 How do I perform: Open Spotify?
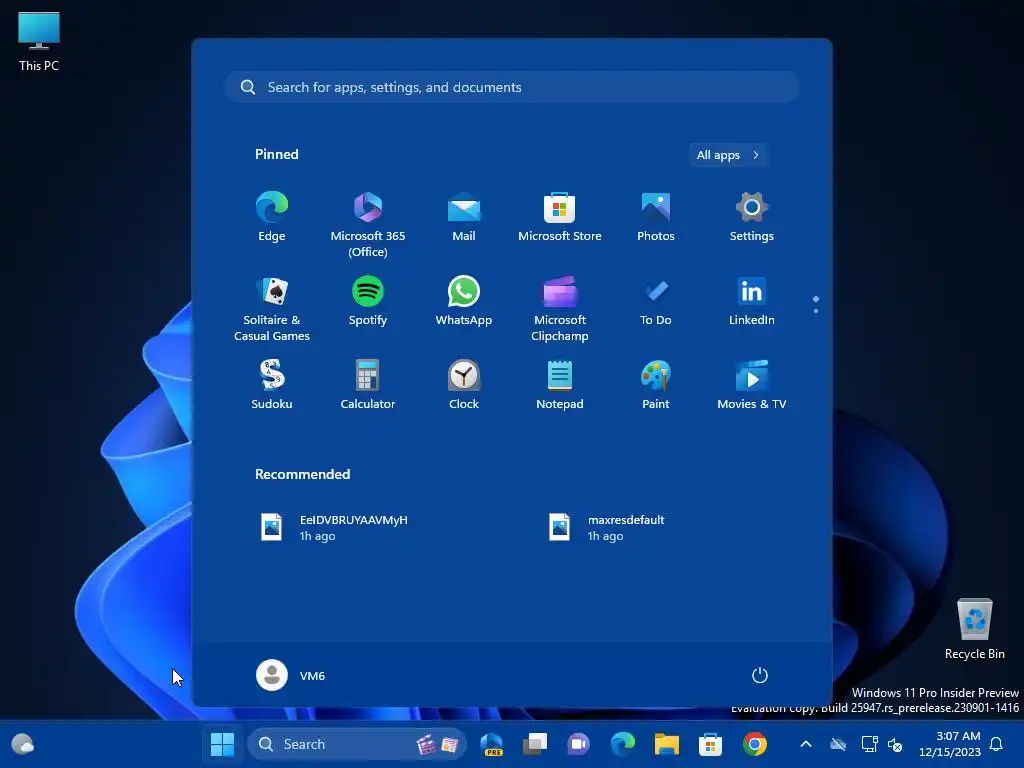[368, 302]
